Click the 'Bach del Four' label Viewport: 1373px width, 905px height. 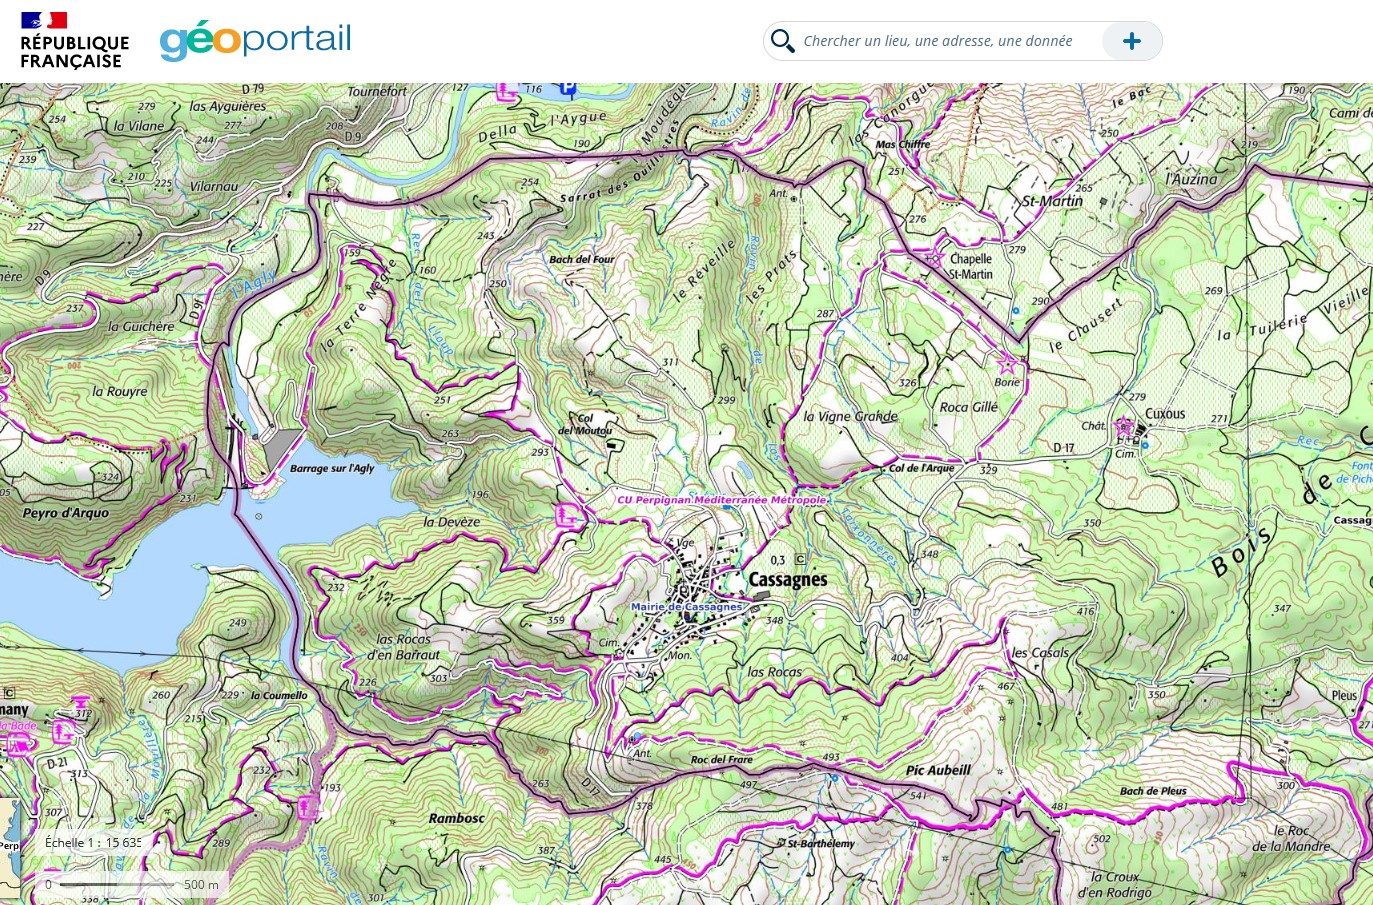tap(582, 259)
